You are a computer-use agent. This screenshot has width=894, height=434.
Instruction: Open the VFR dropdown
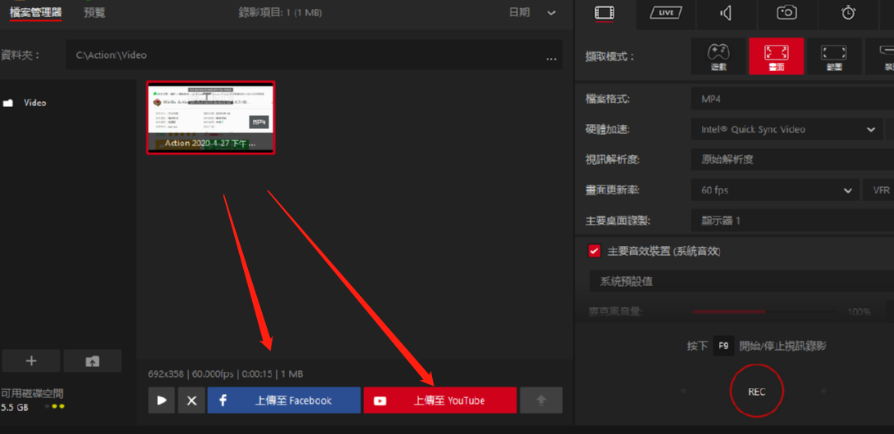tap(878, 190)
